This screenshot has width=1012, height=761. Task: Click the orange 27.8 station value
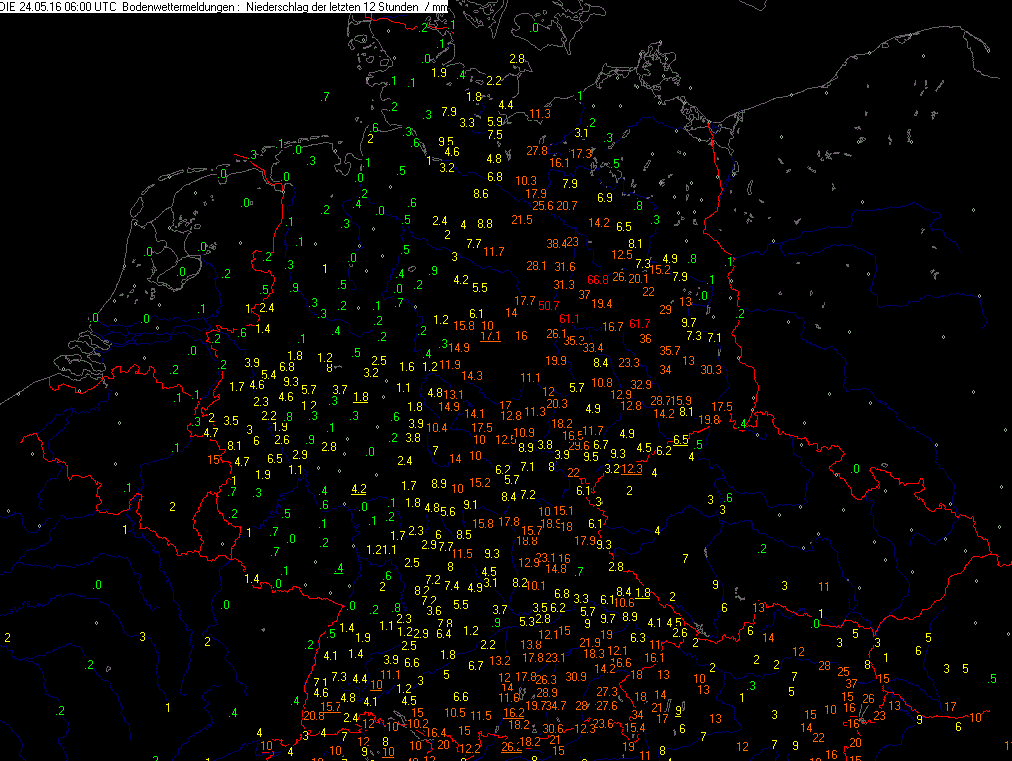coord(537,151)
